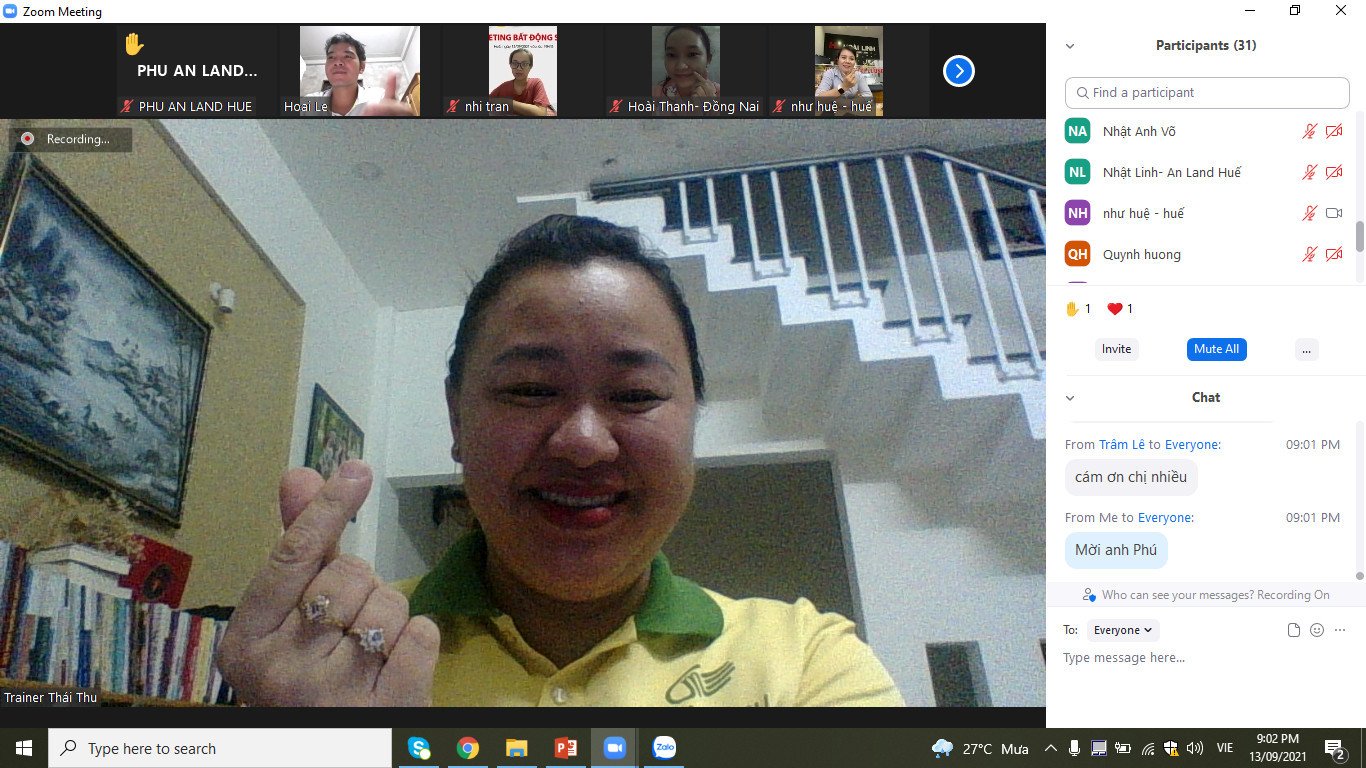Click the Find a participant search field
Viewport: 1366px width, 768px height.
[x=1207, y=92]
